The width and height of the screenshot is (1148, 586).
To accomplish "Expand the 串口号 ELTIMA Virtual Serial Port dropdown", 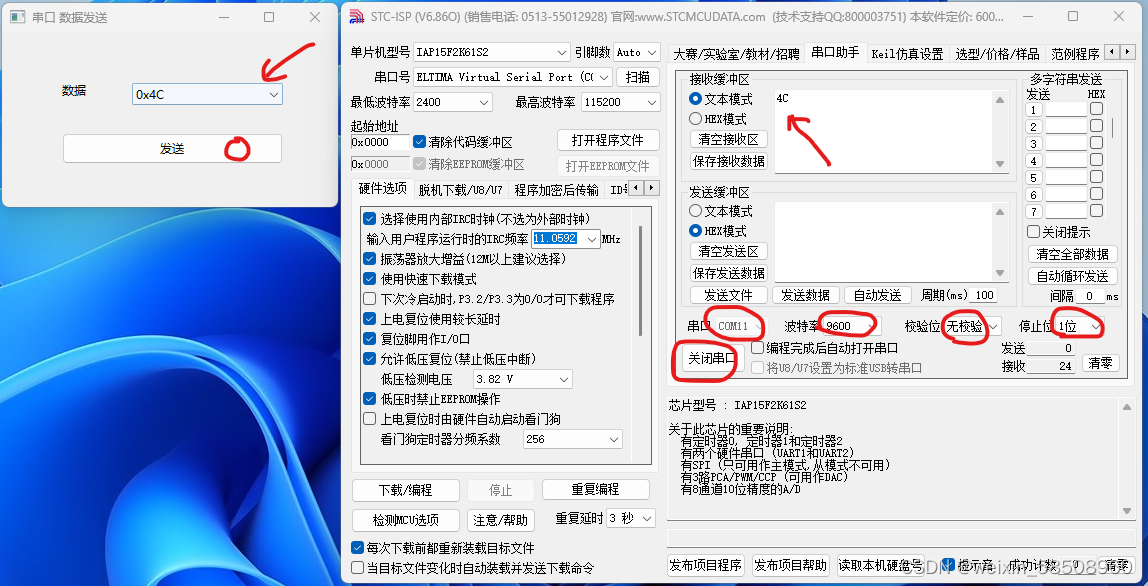I will pyautogui.click(x=512, y=77).
